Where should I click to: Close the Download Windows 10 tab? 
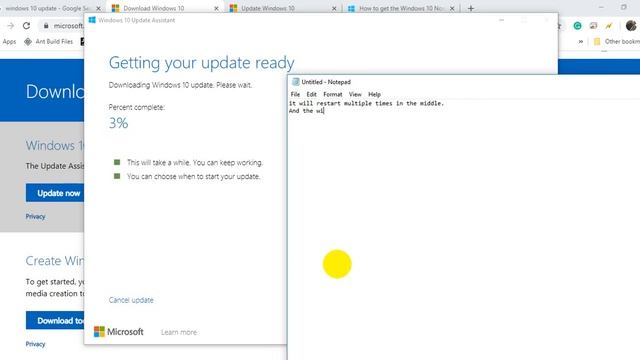[216, 8]
